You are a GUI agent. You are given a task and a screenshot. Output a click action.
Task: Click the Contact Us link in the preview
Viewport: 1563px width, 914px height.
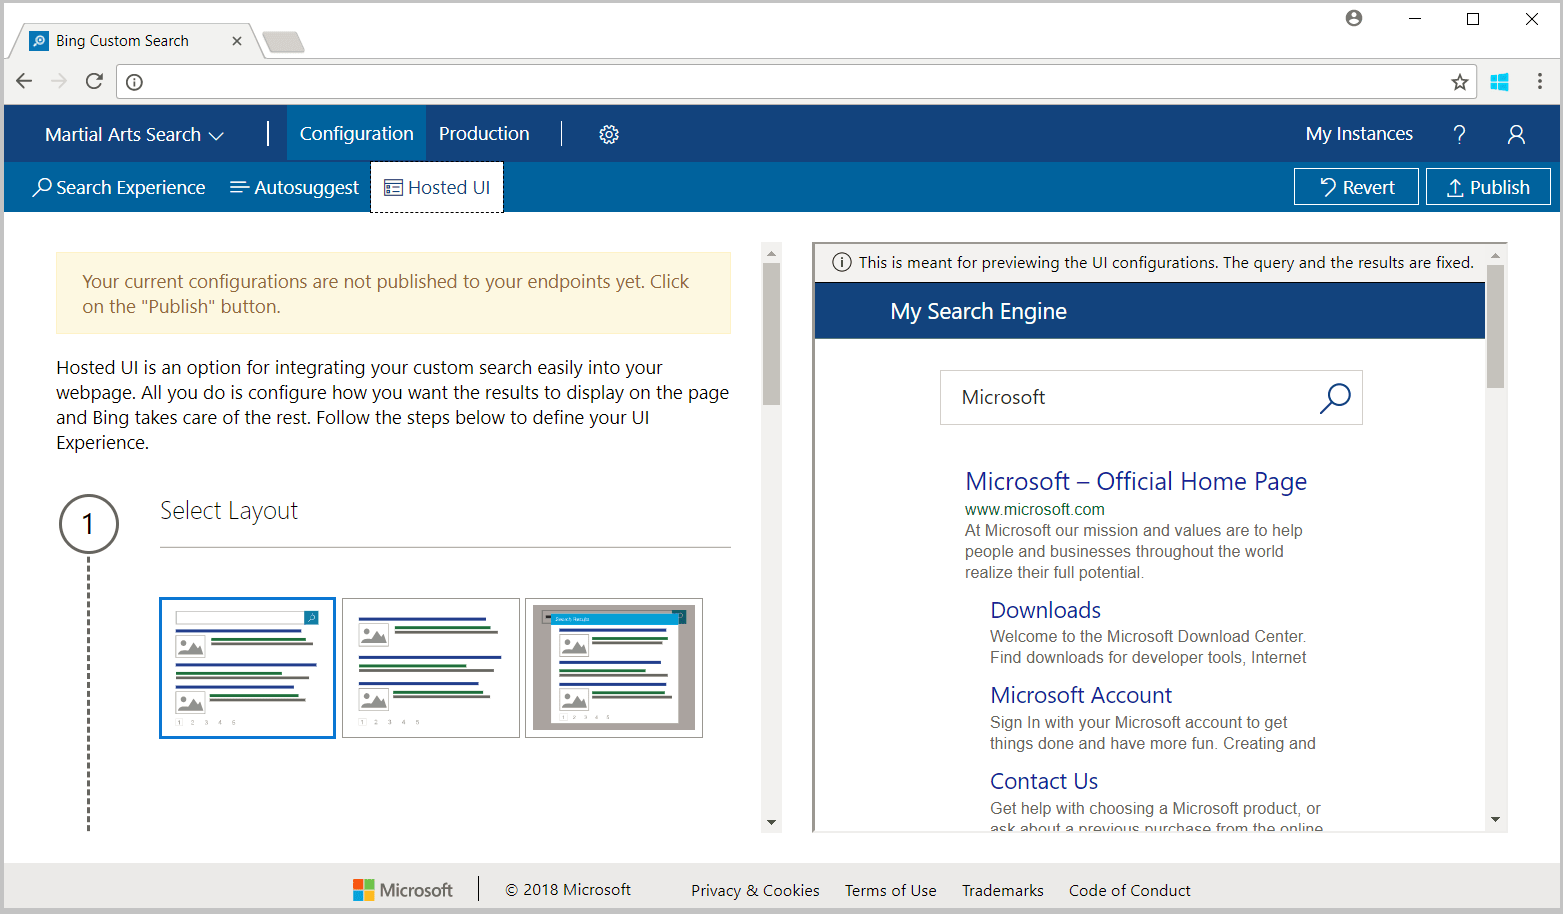1043,781
